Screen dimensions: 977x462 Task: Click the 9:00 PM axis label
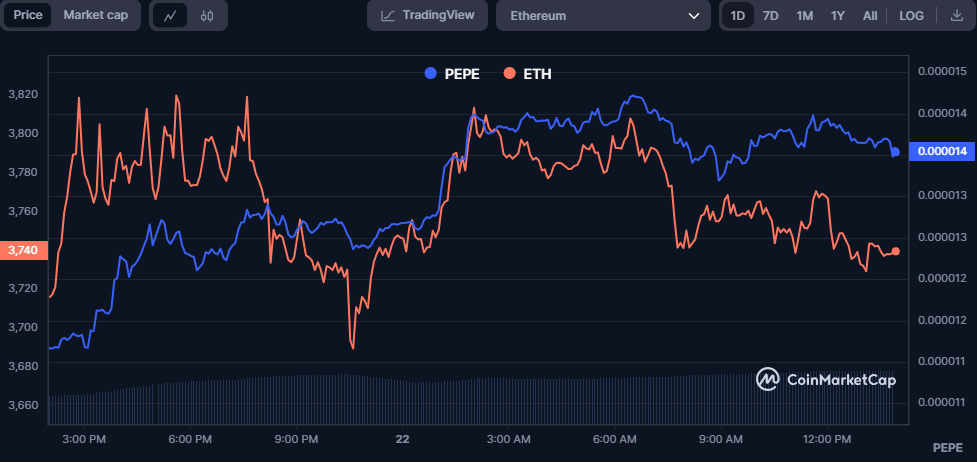(x=297, y=440)
